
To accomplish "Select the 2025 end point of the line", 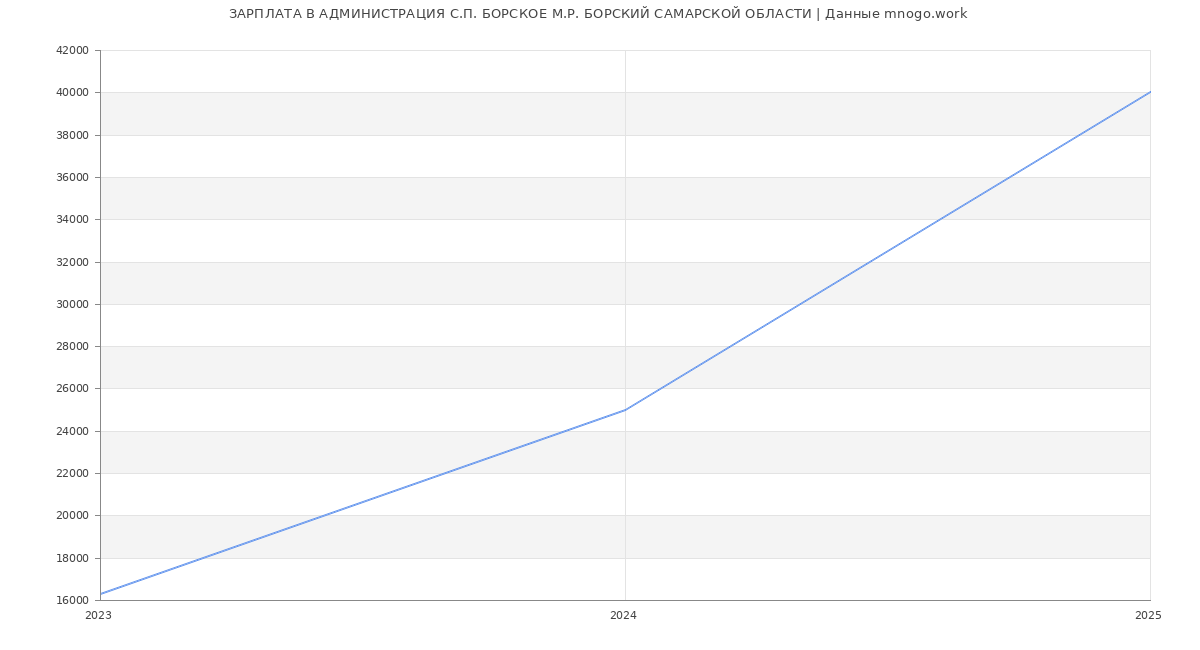I will coord(1150,92).
